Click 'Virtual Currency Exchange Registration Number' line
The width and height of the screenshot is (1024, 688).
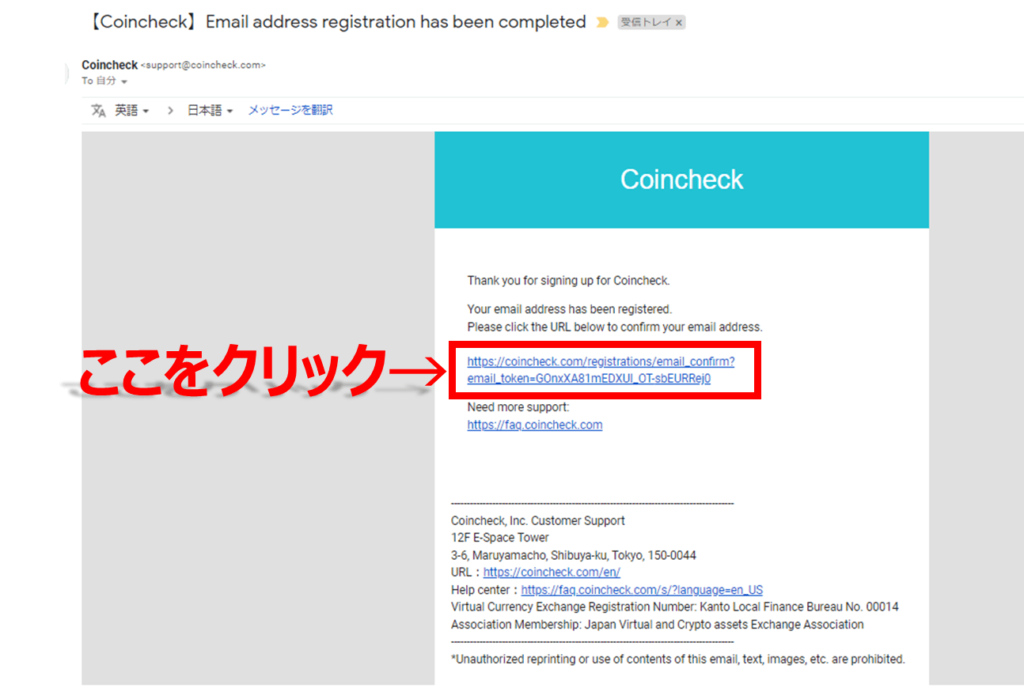(675, 607)
